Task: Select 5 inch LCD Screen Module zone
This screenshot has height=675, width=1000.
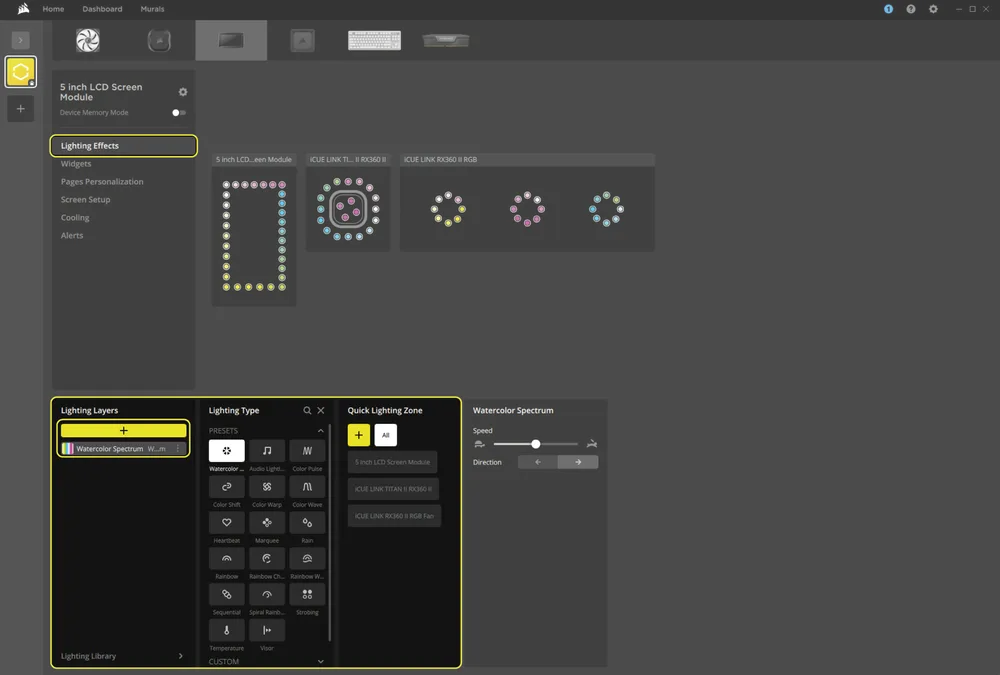Action: coord(392,462)
